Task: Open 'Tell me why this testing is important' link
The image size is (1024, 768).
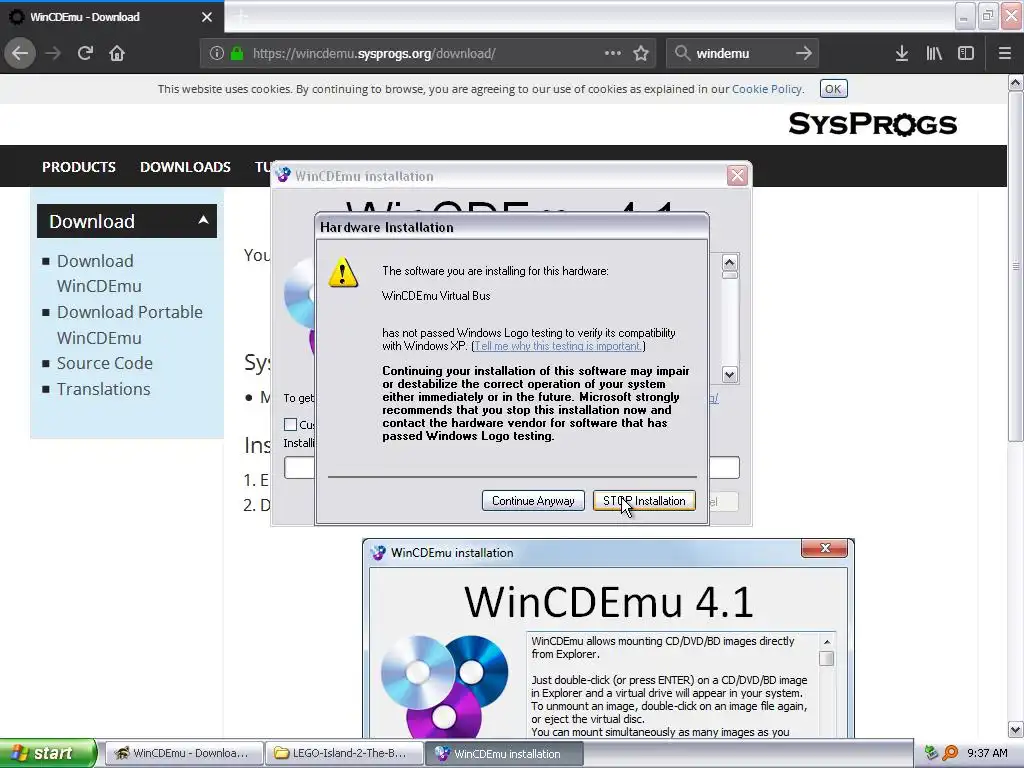Action: 558,346
